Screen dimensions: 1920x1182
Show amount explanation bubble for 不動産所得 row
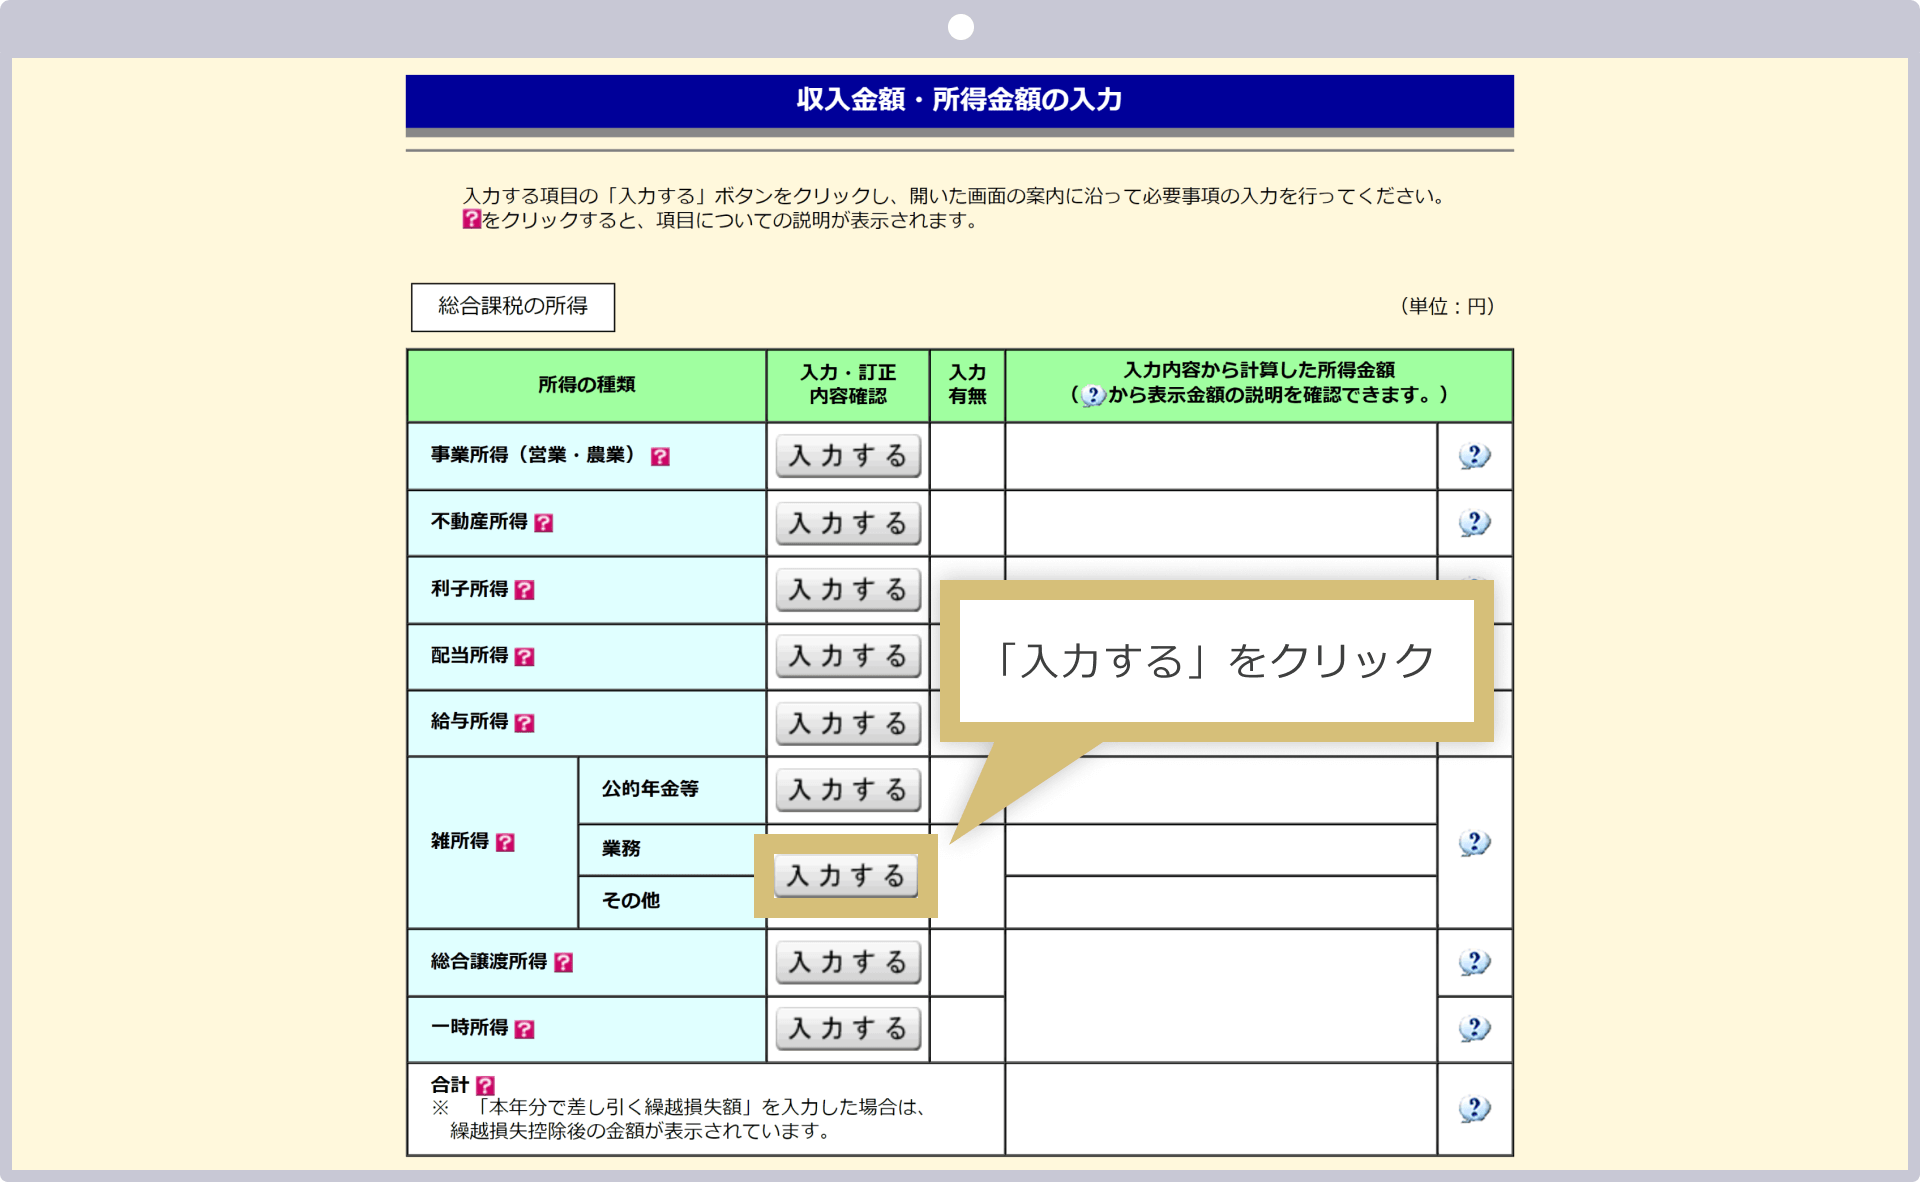[1474, 523]
